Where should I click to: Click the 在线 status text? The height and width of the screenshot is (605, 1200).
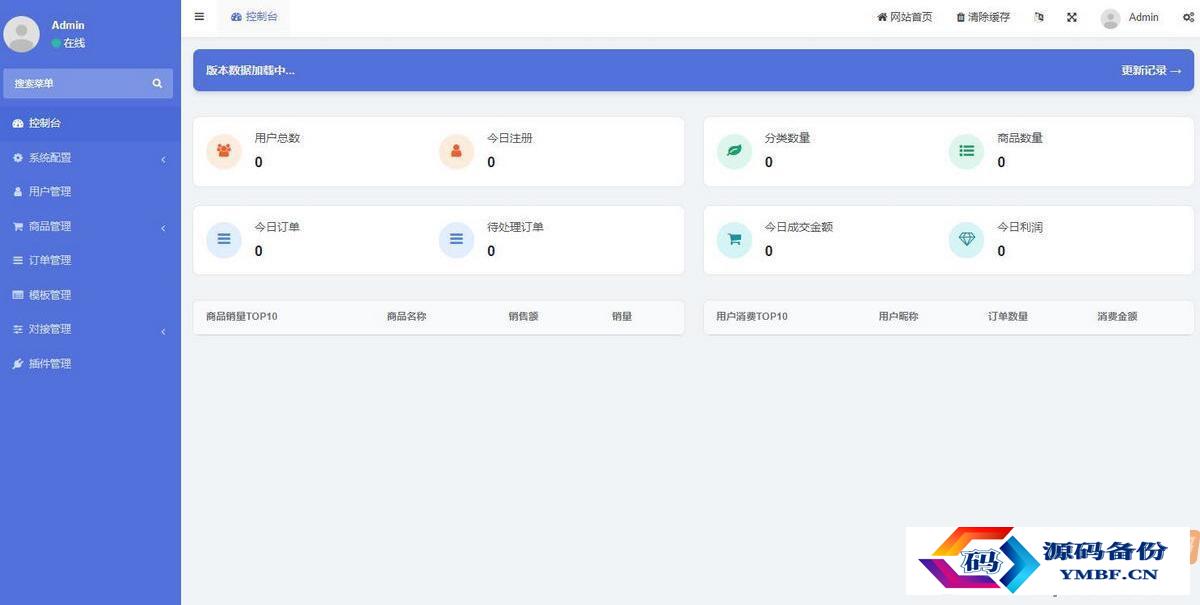[74, 43]
